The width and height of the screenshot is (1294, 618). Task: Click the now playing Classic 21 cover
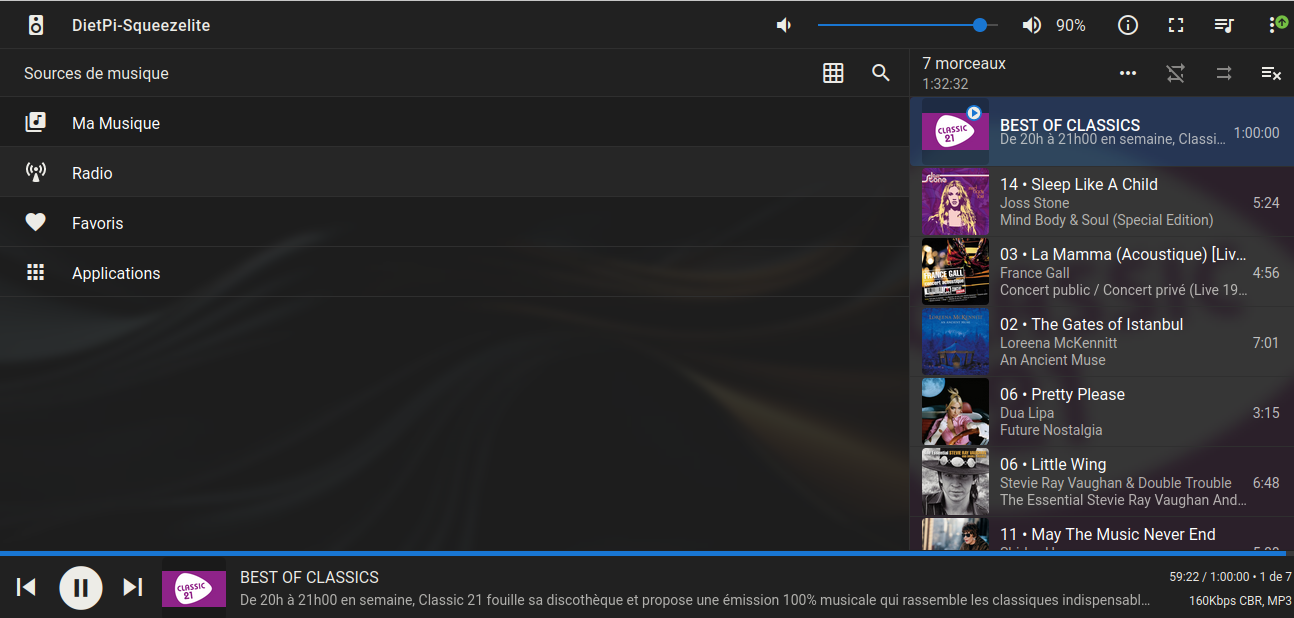194,589
